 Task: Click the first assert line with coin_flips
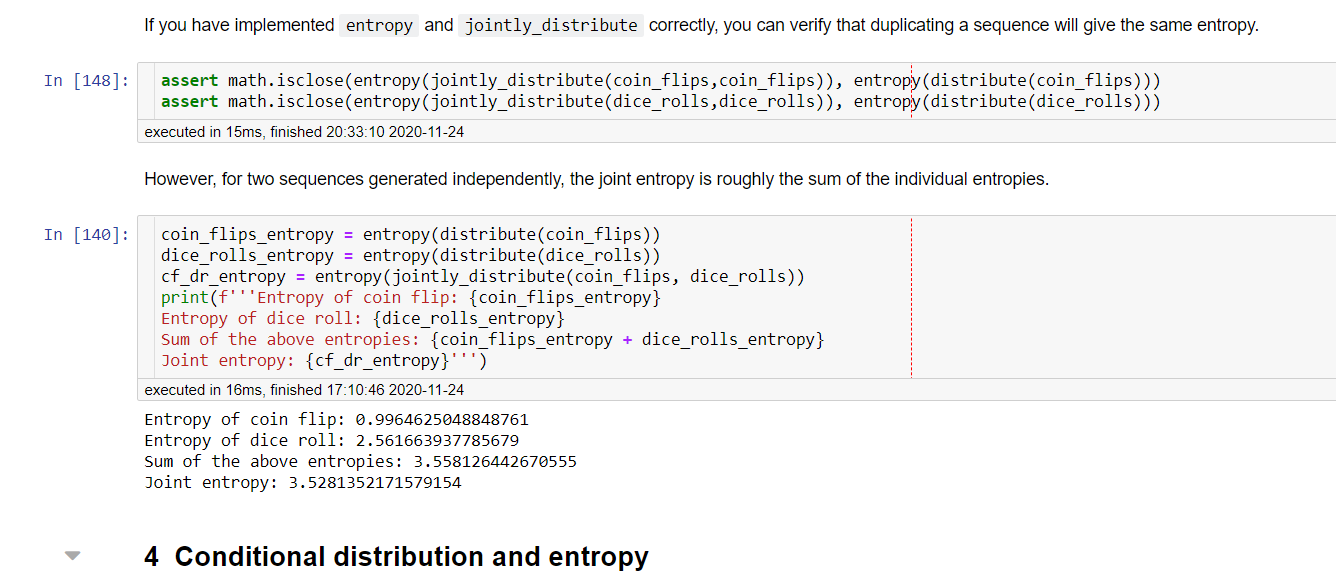(x=660, y=81)
